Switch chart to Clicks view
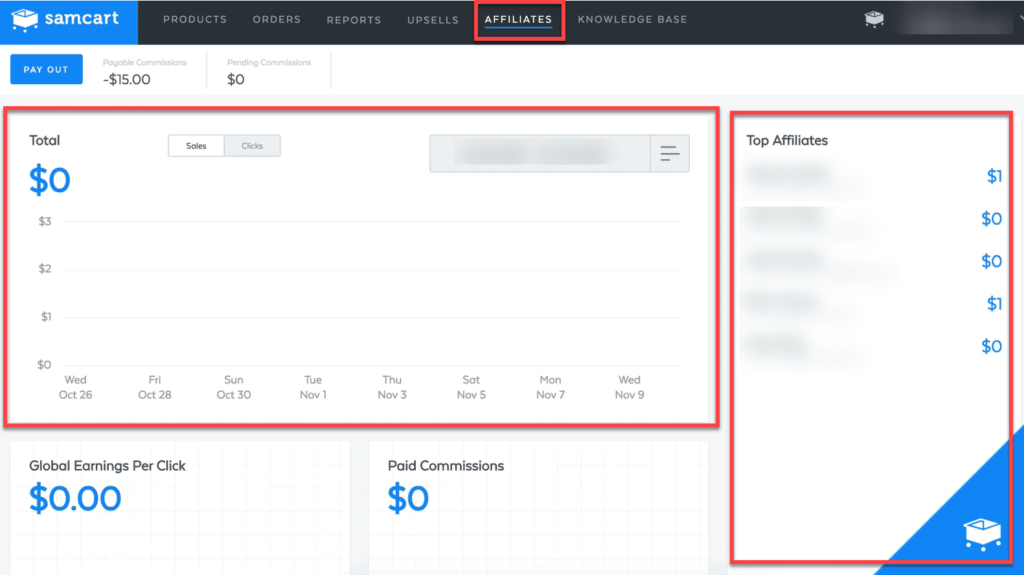The image size is (1024, 575). (x=252, y=146)
